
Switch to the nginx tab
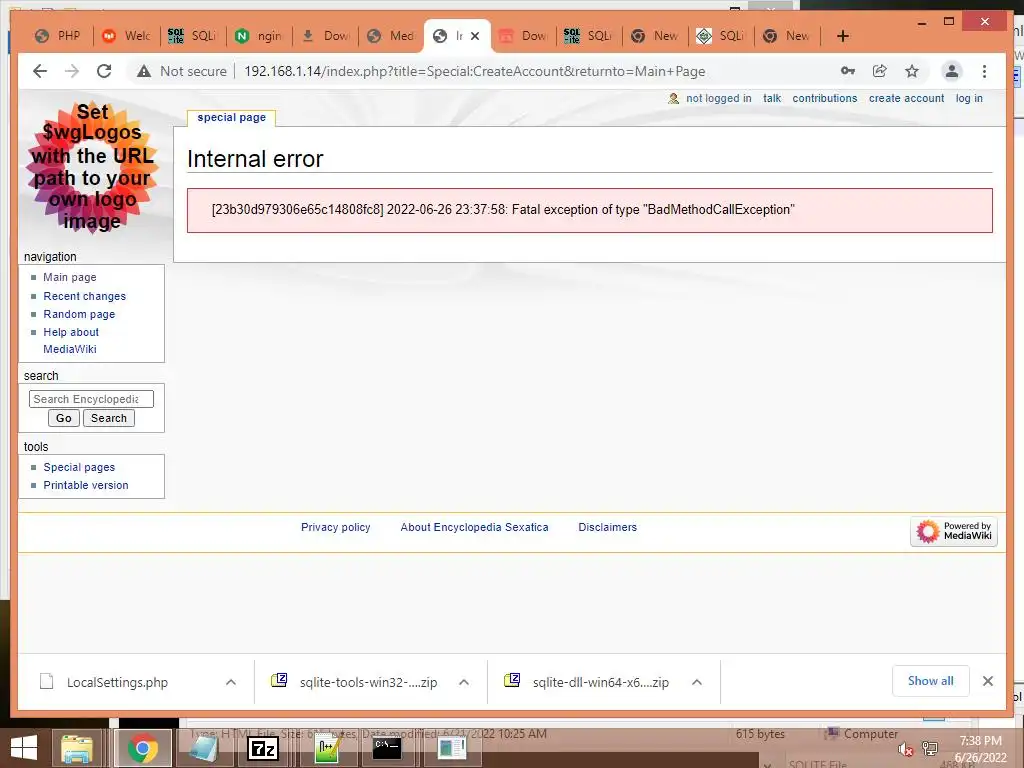point(259,36)
